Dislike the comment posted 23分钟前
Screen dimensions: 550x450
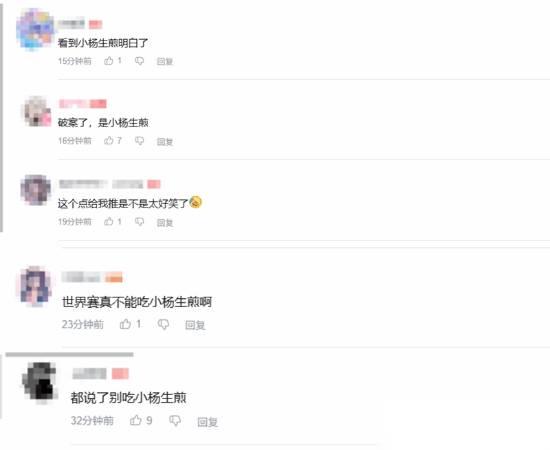coord(163,324)
